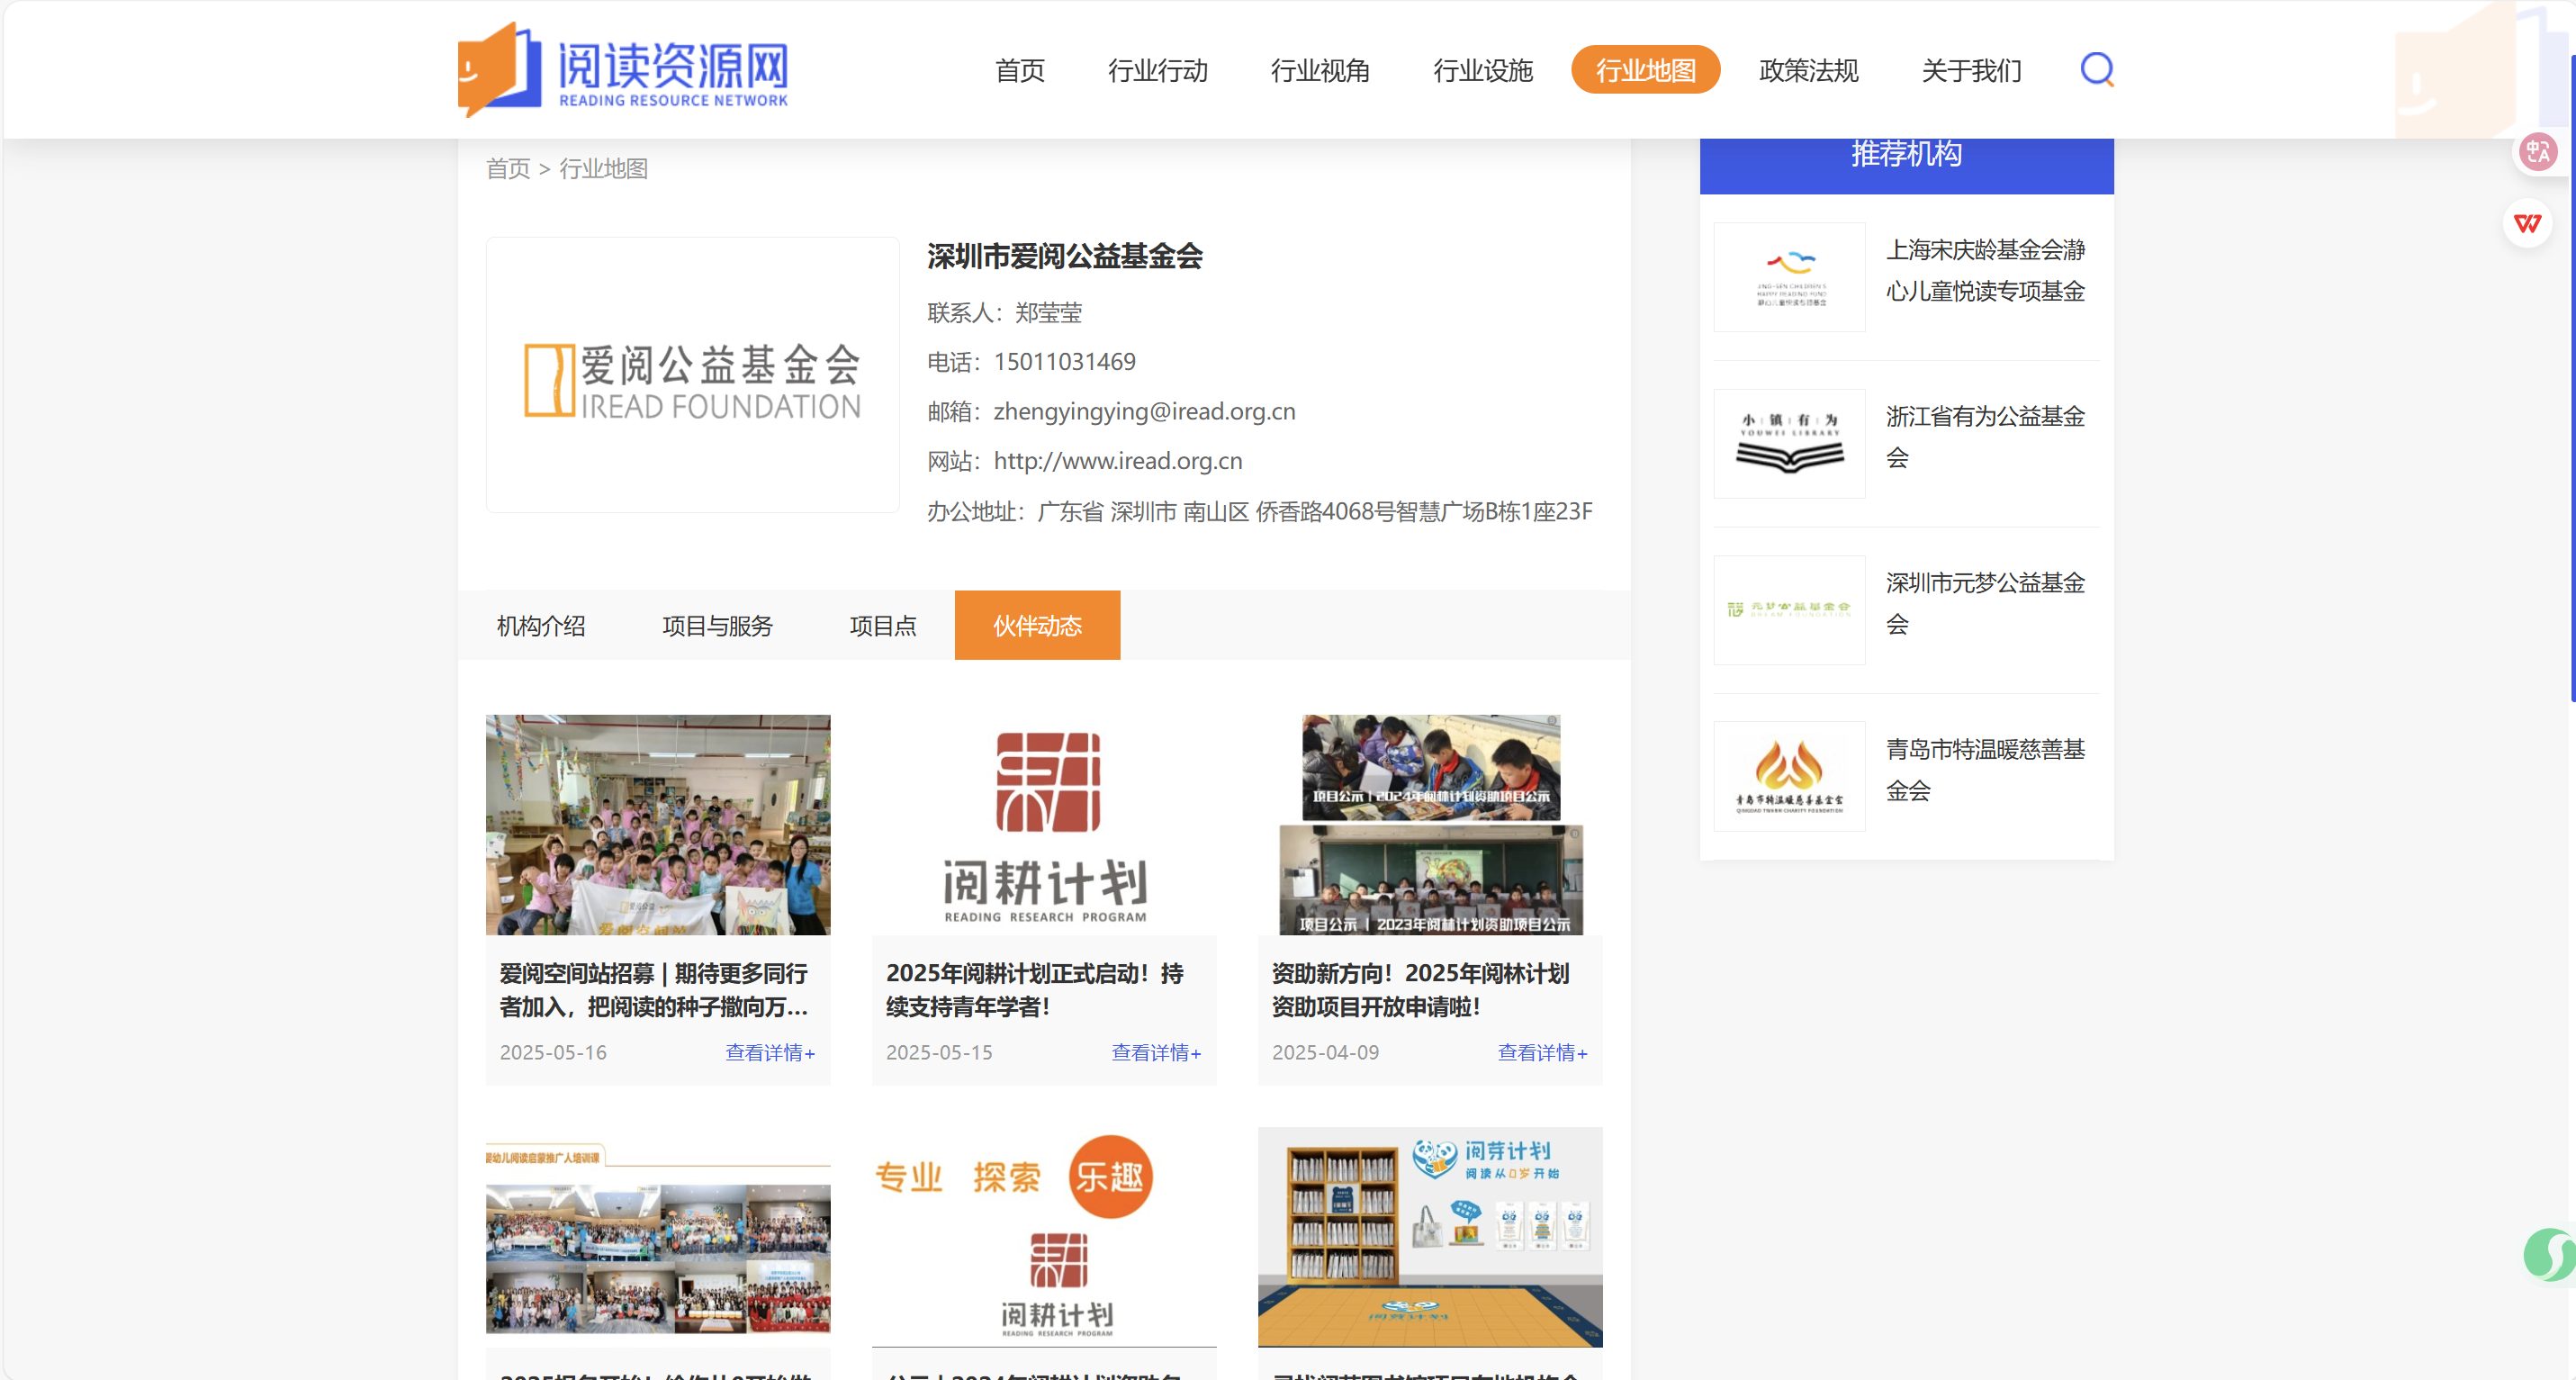Open the Qingdao Tewen flame logo
This screenshot has width=2576, height=1380.
(x=1789, y=776)
